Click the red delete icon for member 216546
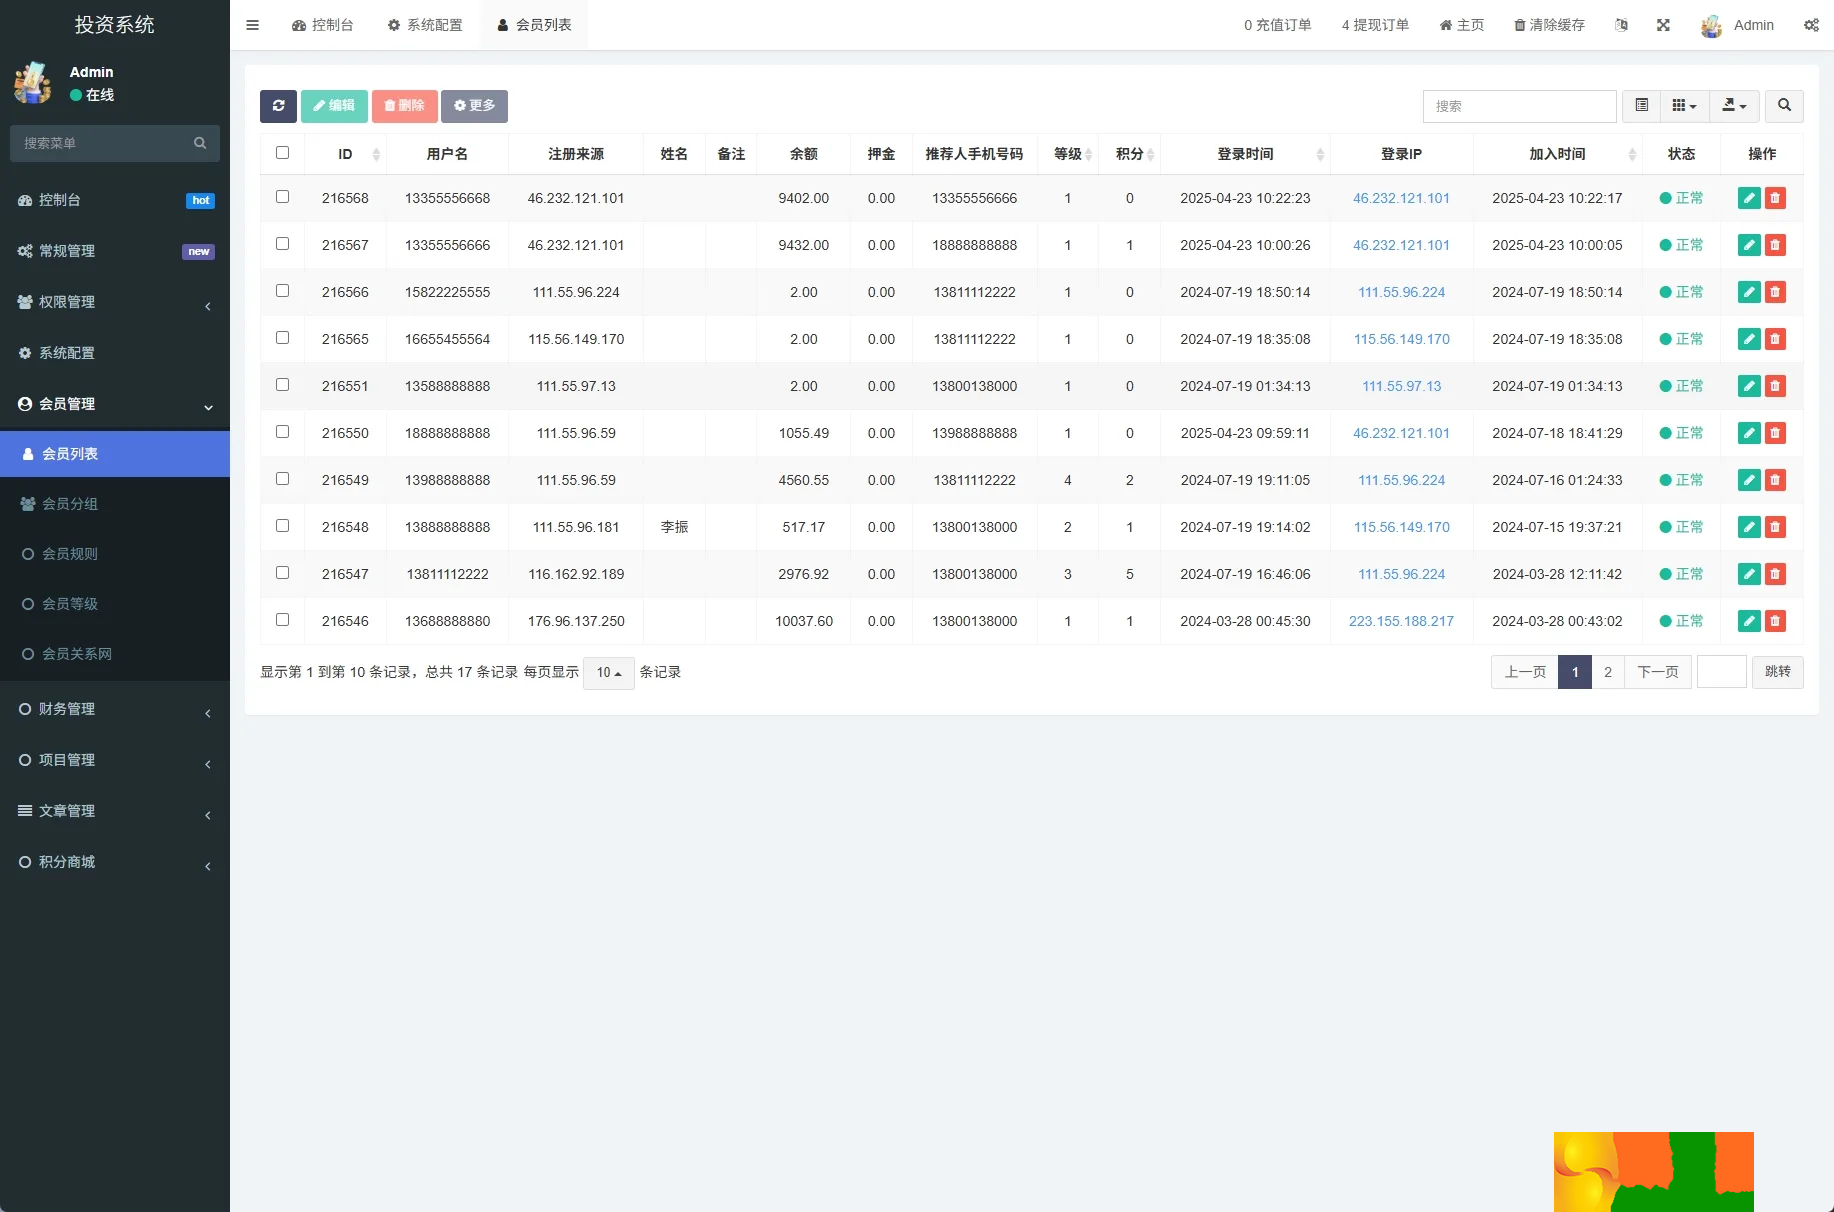 (x=1775, y=621)
